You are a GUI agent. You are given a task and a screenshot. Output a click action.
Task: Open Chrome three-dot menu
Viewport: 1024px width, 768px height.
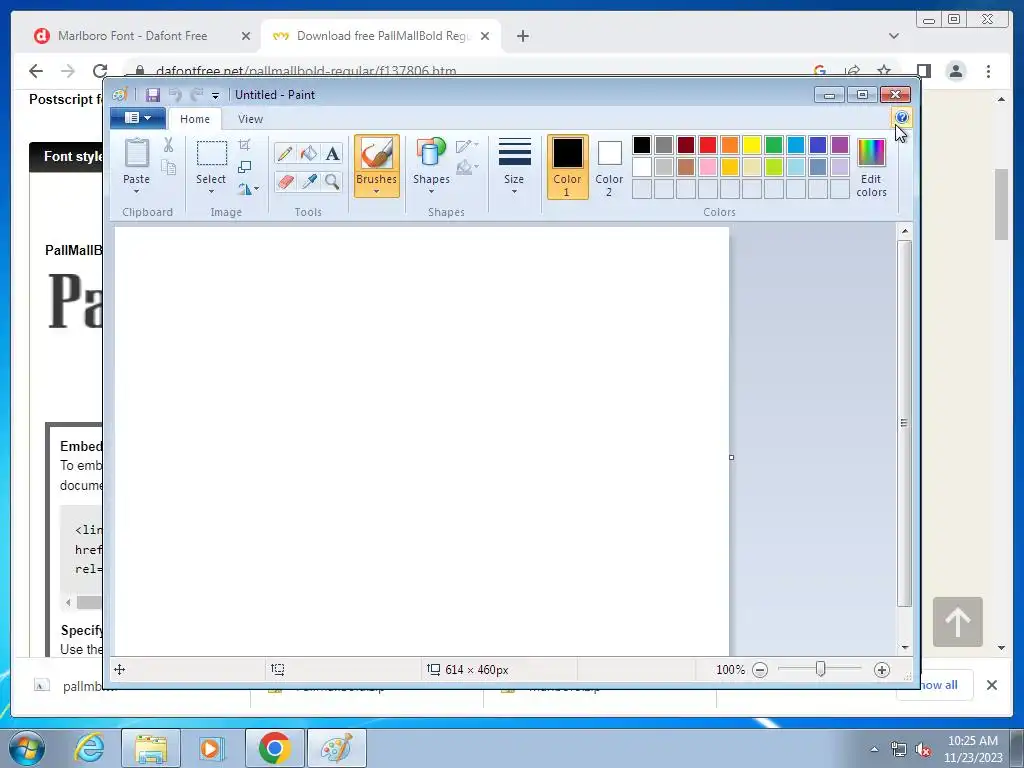point(988,71)
